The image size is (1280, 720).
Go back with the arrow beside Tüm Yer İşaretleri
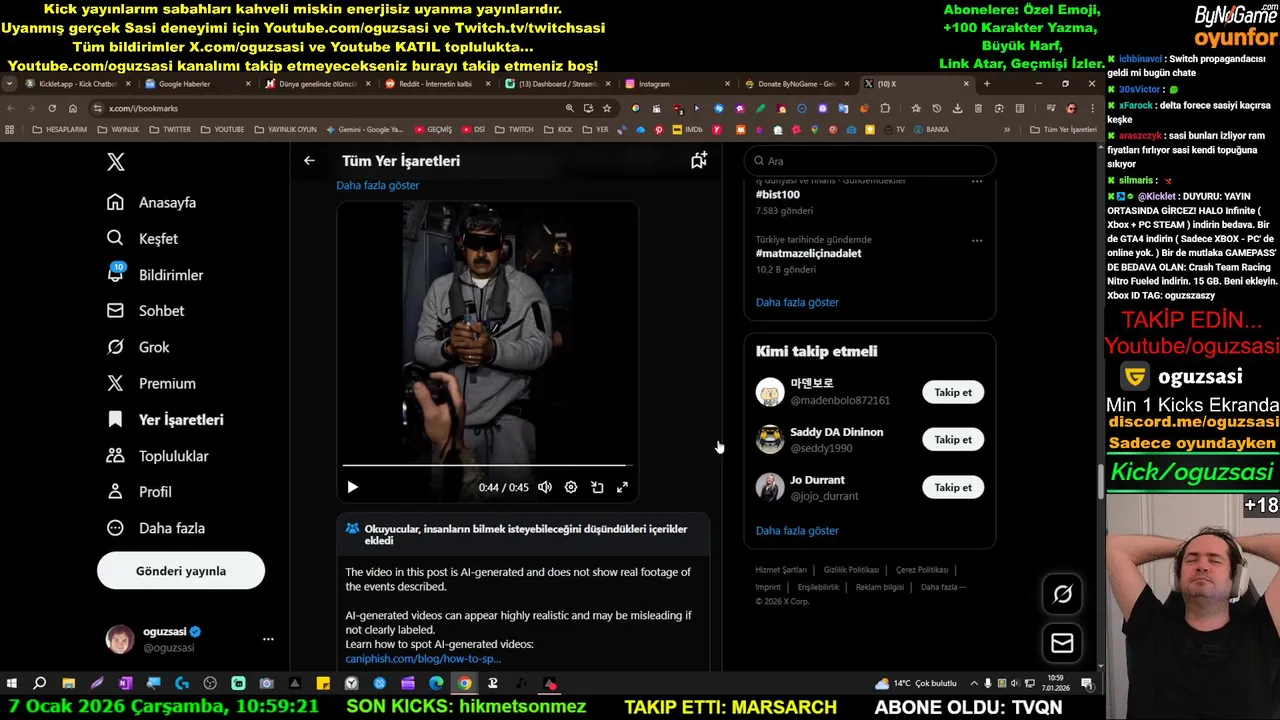click(x=309, y=160)
